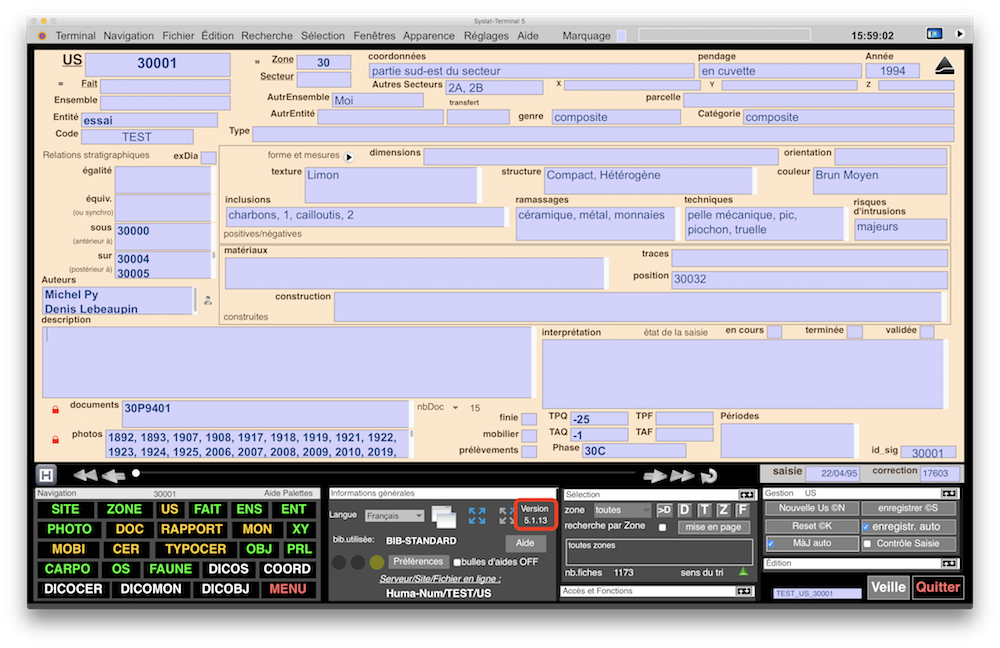Open the Langue 'Français' dropdown

click(394, 516)
